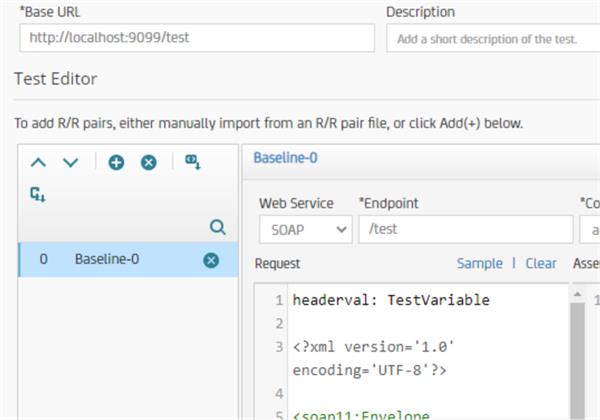The height and width of the screenshot is (420, 600).
Task: Click the soap11:Envelope line in editor
Action: [x=361, y=415]
